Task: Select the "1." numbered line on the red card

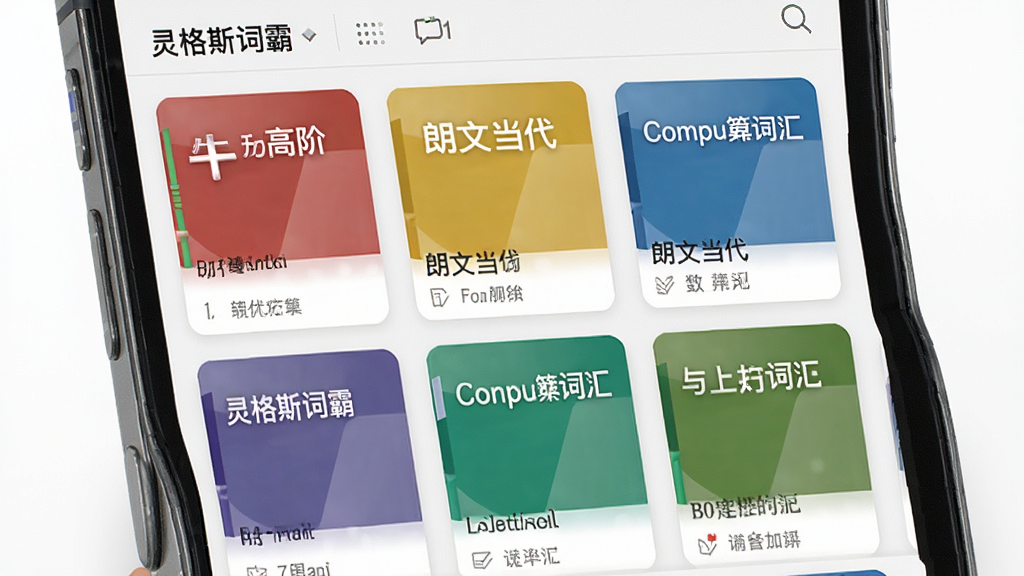Action: click(x=253, y=309)
